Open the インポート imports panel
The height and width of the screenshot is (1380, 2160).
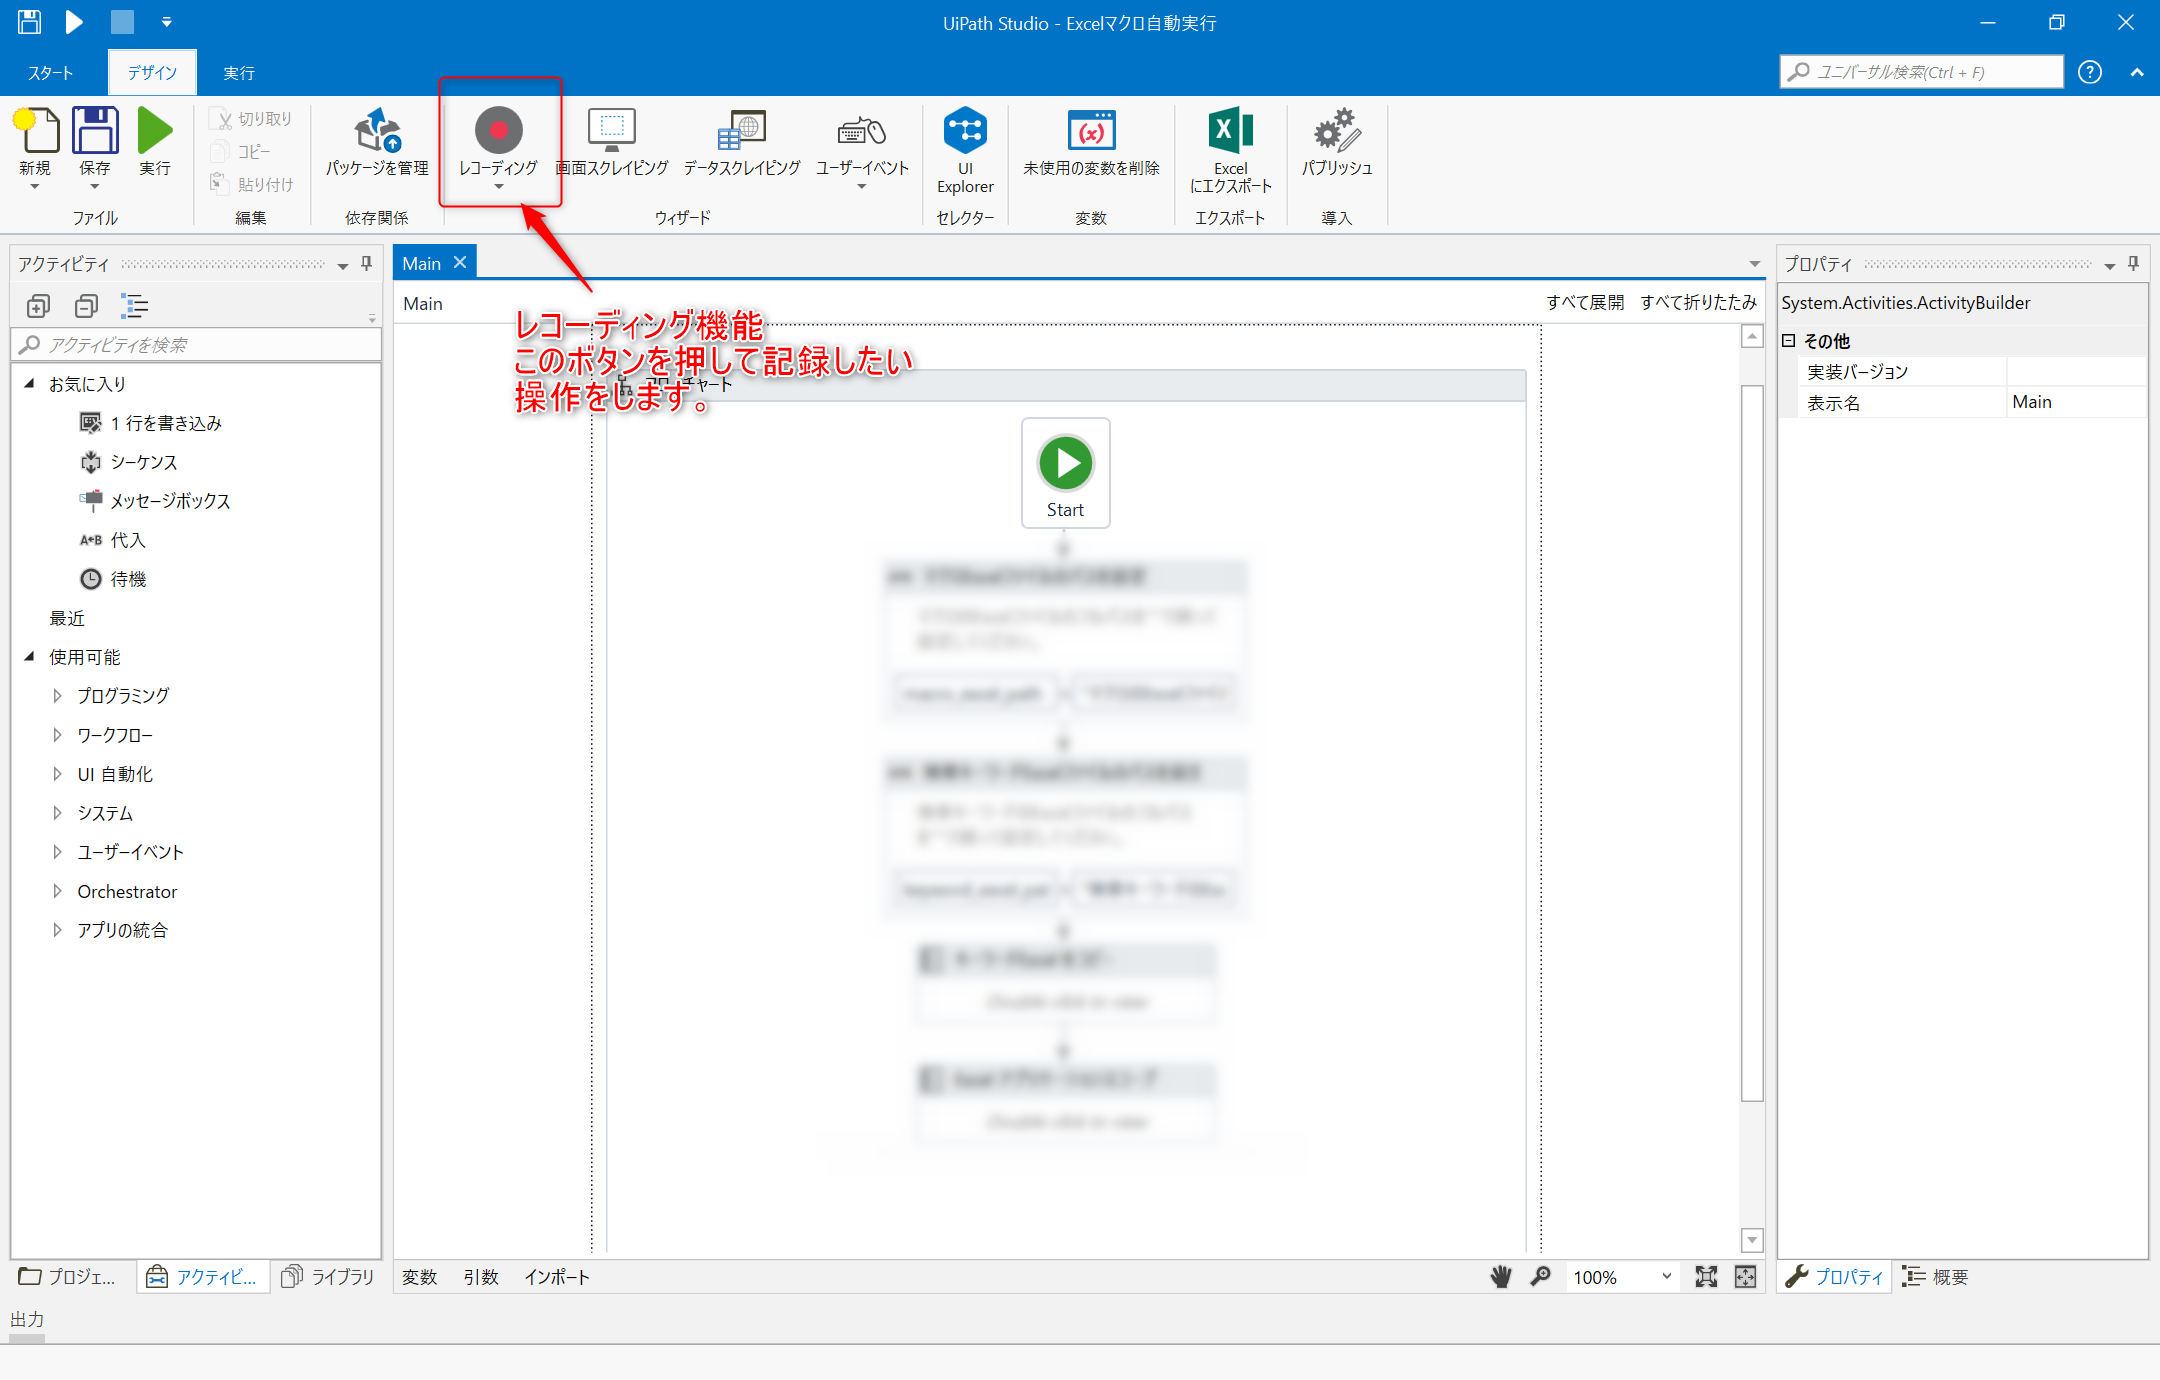pyautogui.click(x=557, y=1277)
